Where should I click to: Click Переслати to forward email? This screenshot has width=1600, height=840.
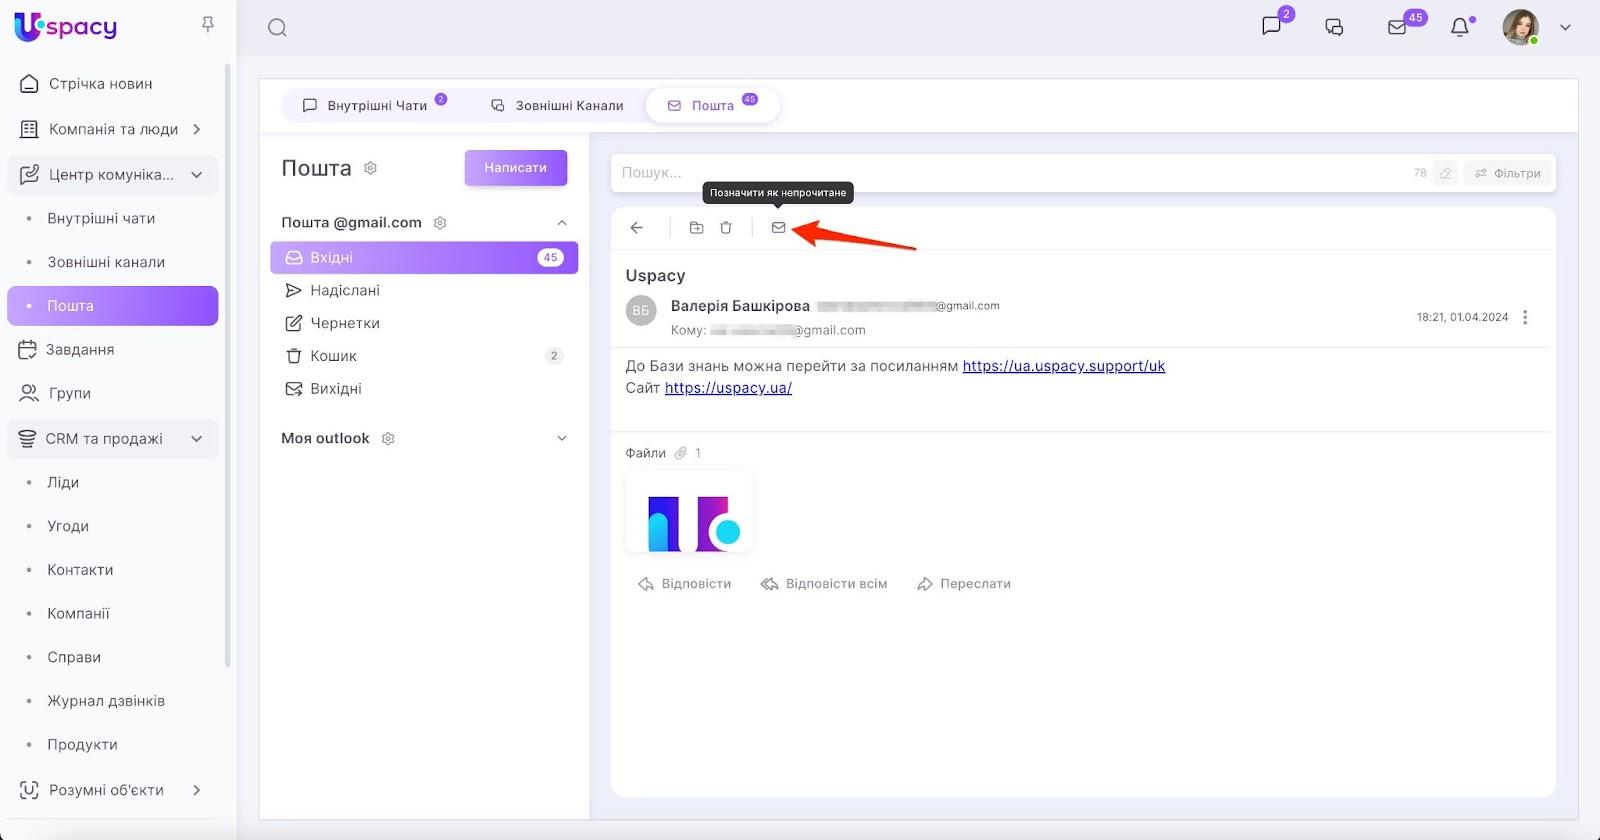964,584
